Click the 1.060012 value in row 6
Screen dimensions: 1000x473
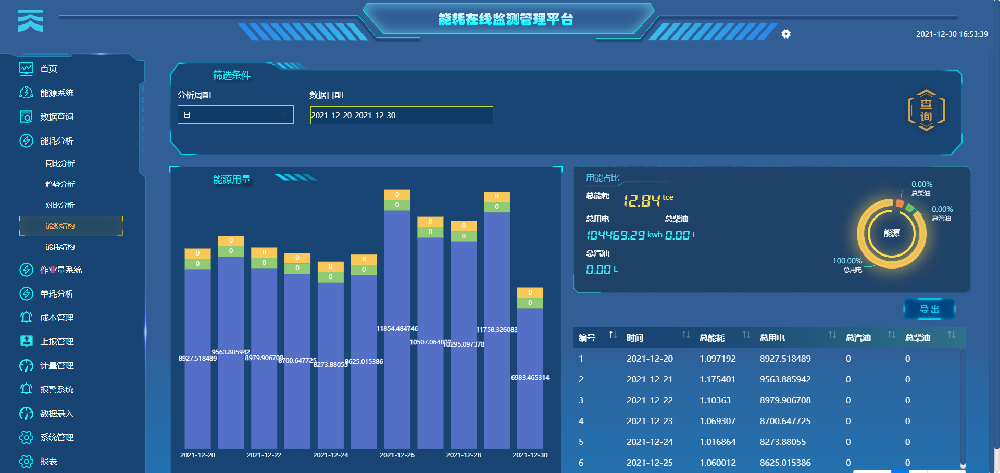click(x=717, y=463)
